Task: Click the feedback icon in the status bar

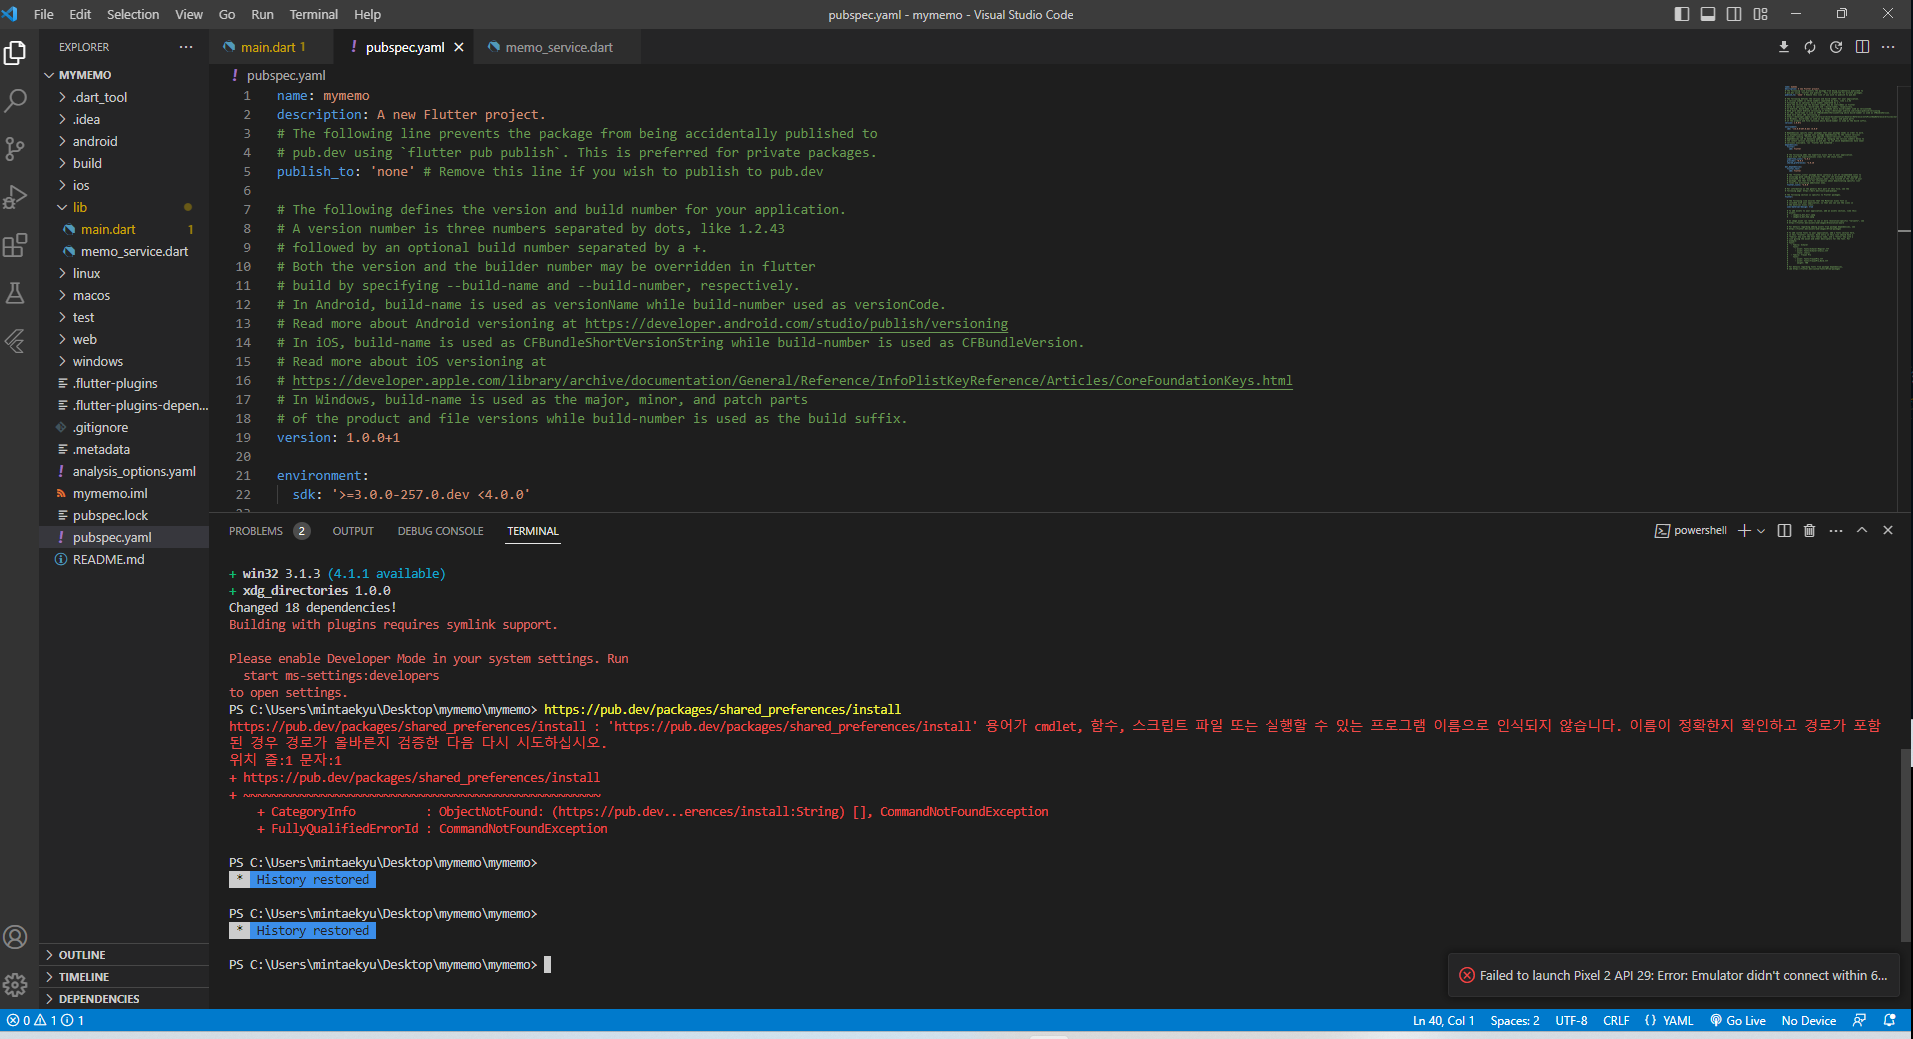Action: (x=1859, y=1021)
